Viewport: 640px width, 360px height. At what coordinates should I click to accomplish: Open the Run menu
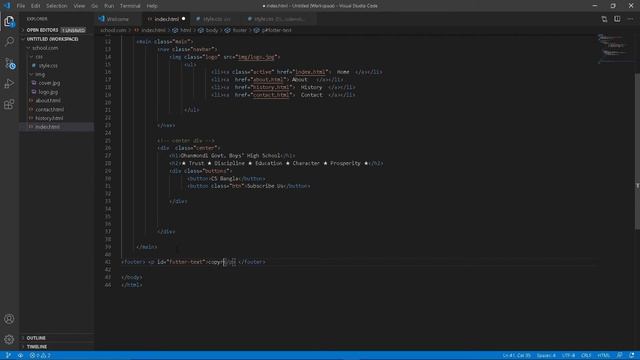(x=109, y=6)
